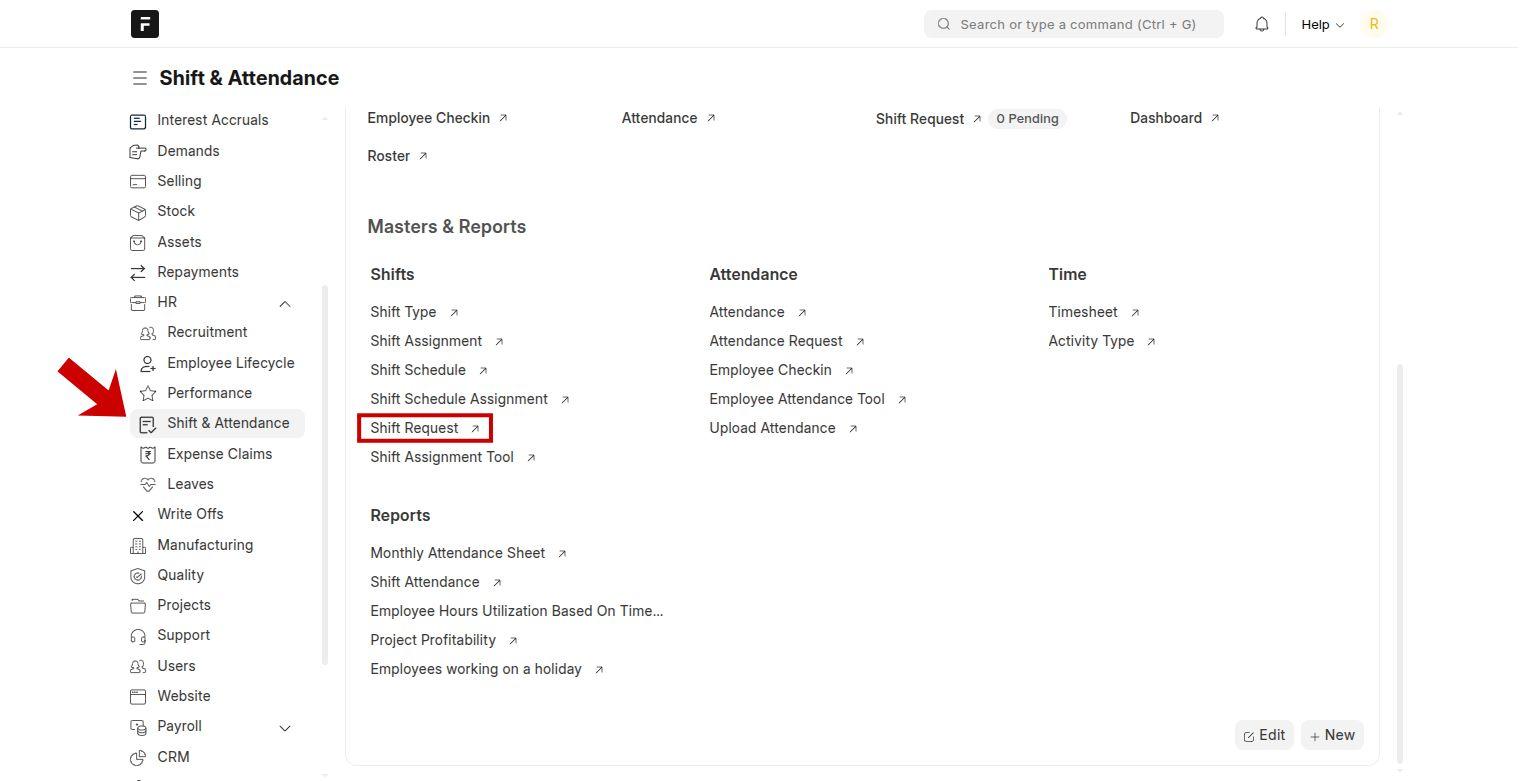Open Quality module in the sidebar
1522x781 pixels.
pyautogui.click(x=180, y=575)
